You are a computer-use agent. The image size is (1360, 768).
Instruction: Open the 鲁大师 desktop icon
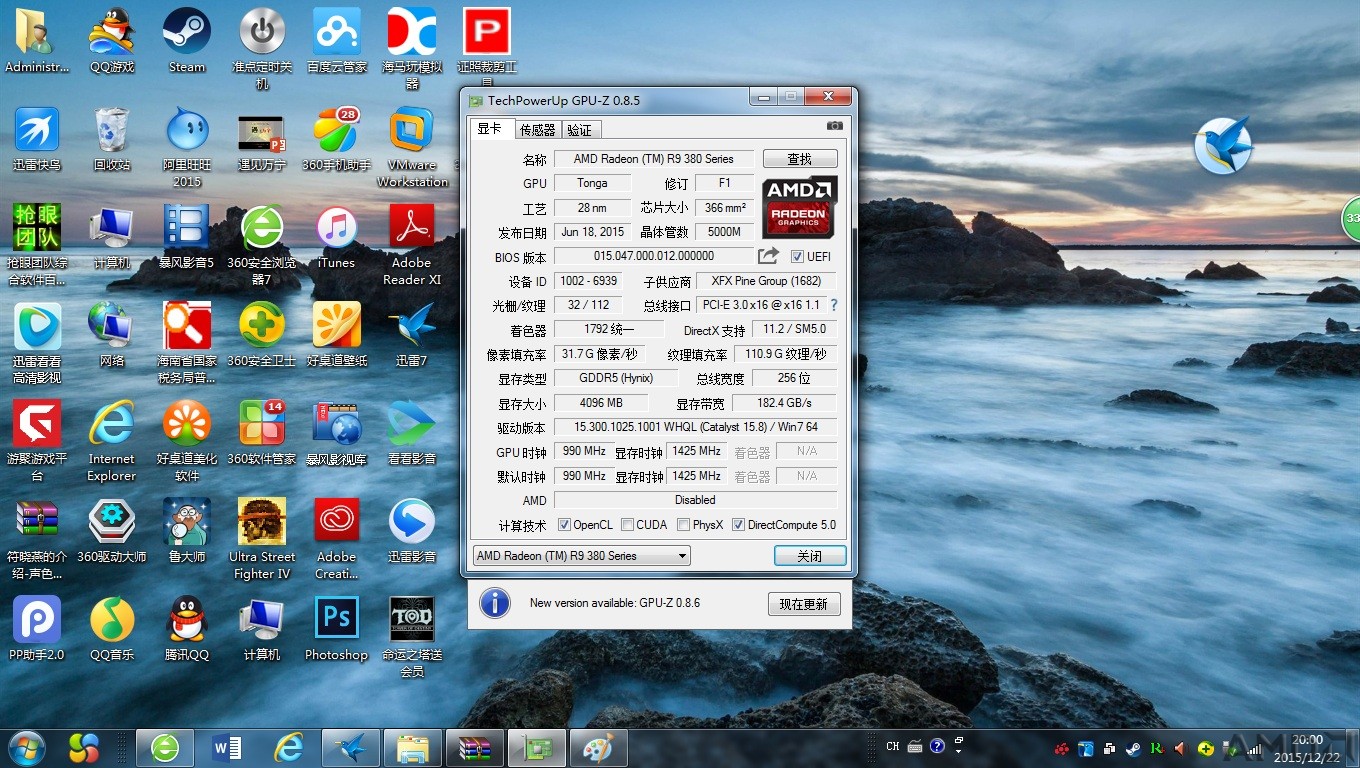click(x=187, y=531)
